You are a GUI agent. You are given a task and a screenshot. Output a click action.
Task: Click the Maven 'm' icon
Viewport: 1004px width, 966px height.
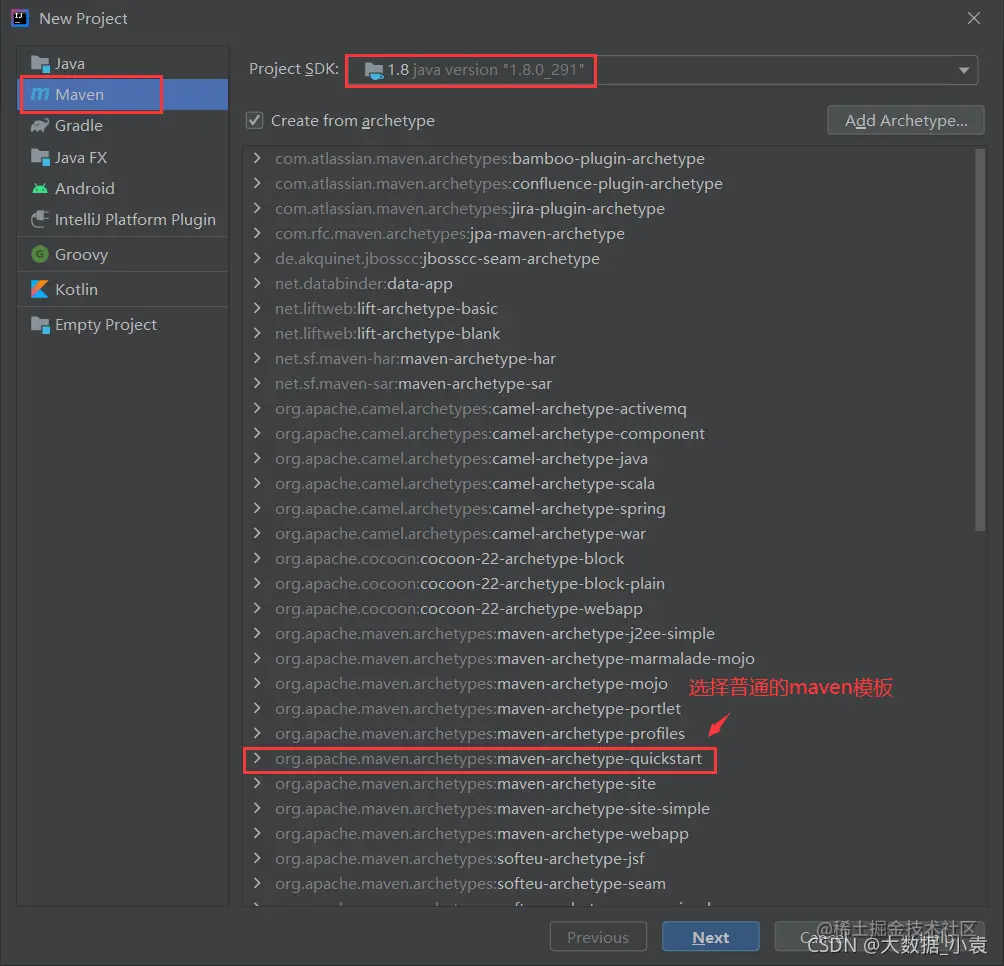coord(40,94)
